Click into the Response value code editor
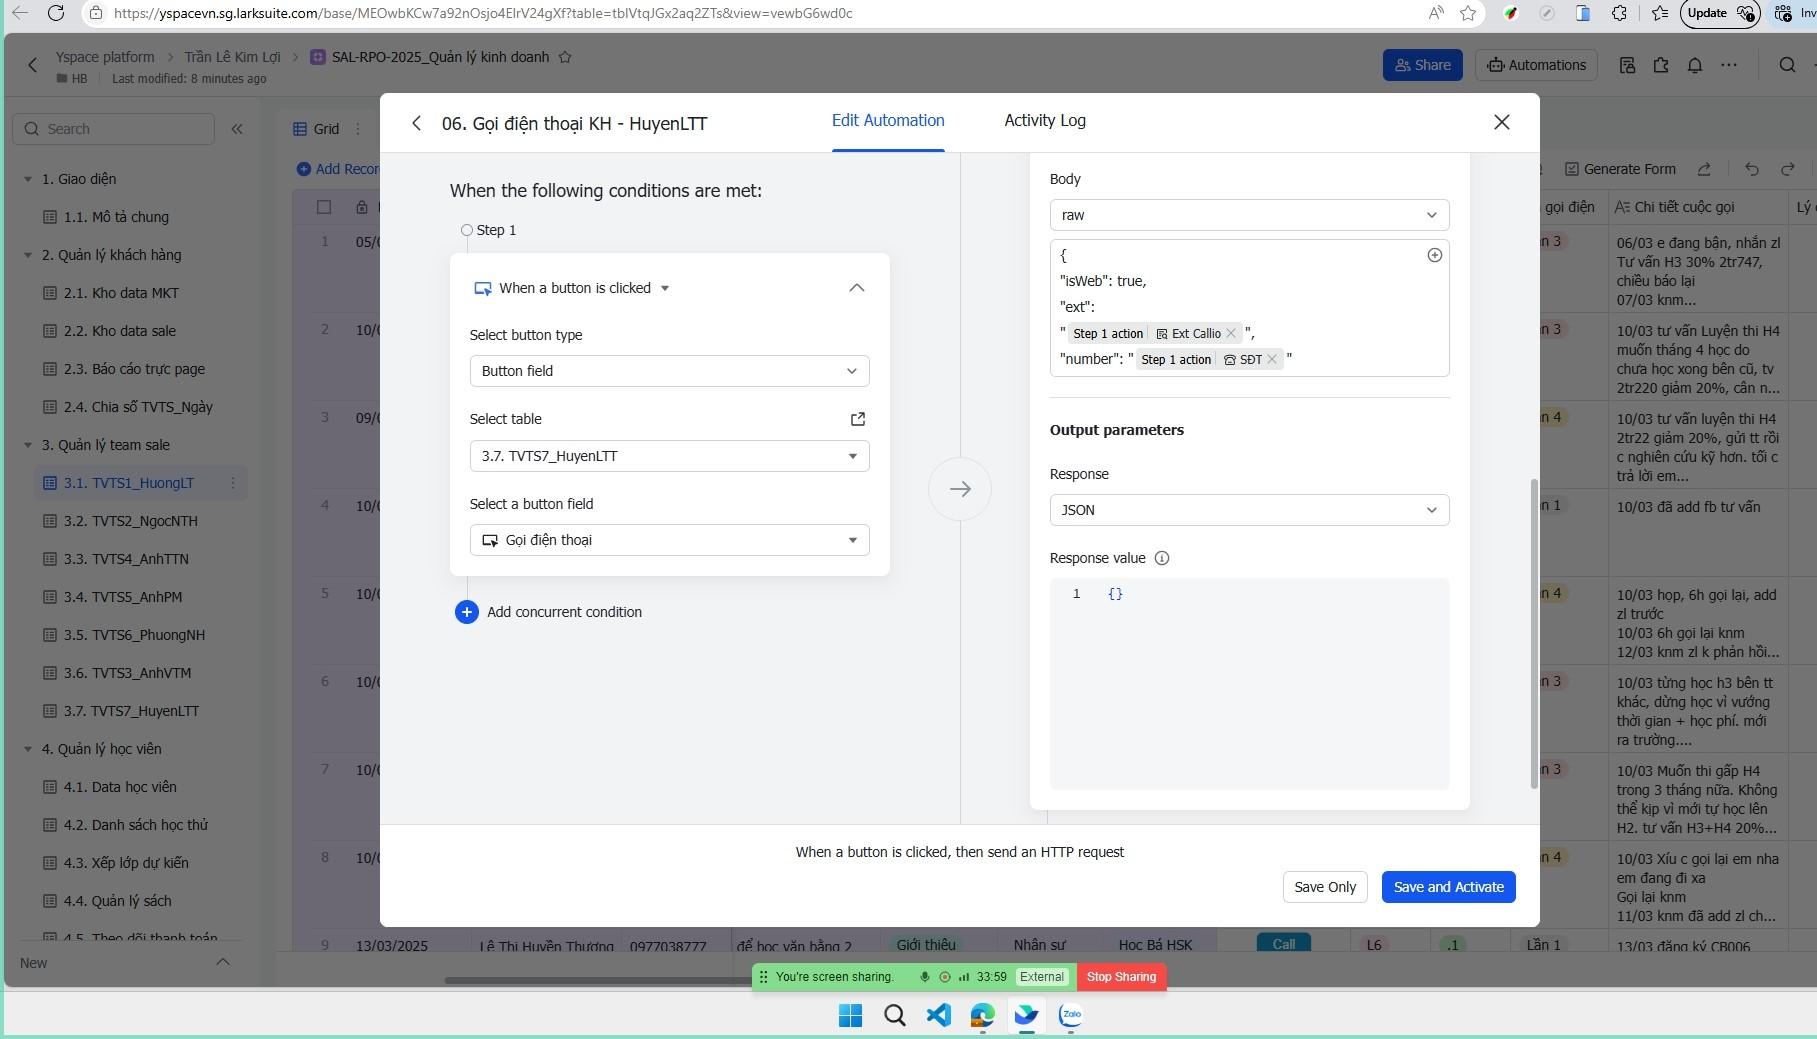 click(x=1249, y=684)
